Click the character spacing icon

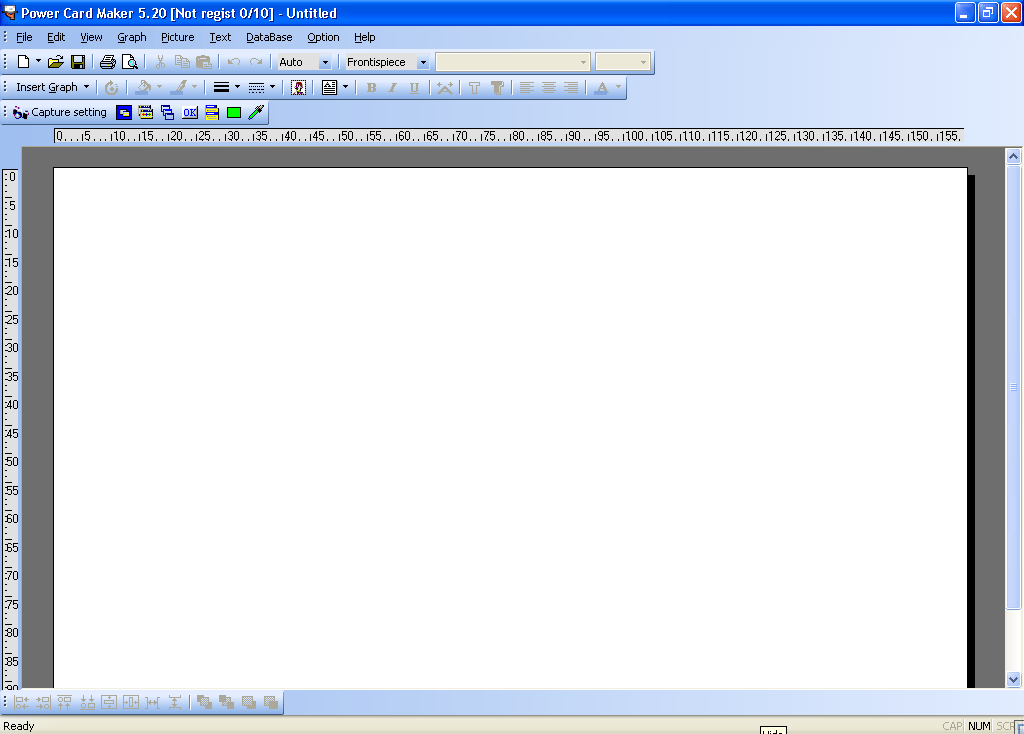click(x=445, y=87)
